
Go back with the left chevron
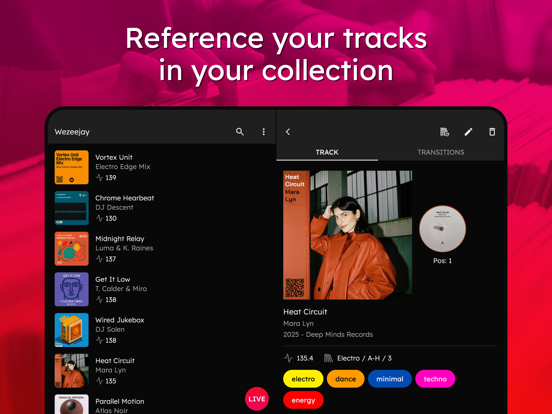click(x=288, y=132)
